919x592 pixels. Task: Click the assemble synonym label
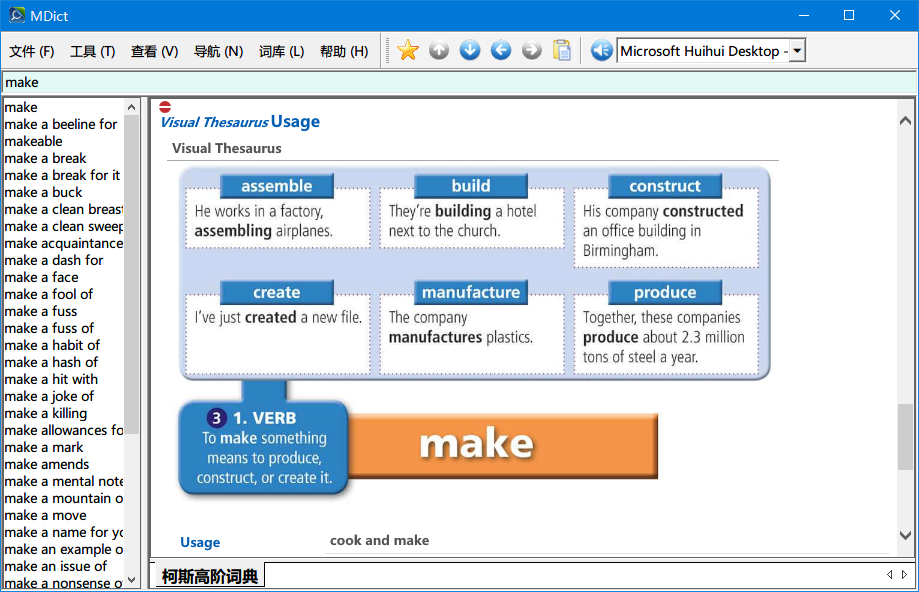pos(277,186)
